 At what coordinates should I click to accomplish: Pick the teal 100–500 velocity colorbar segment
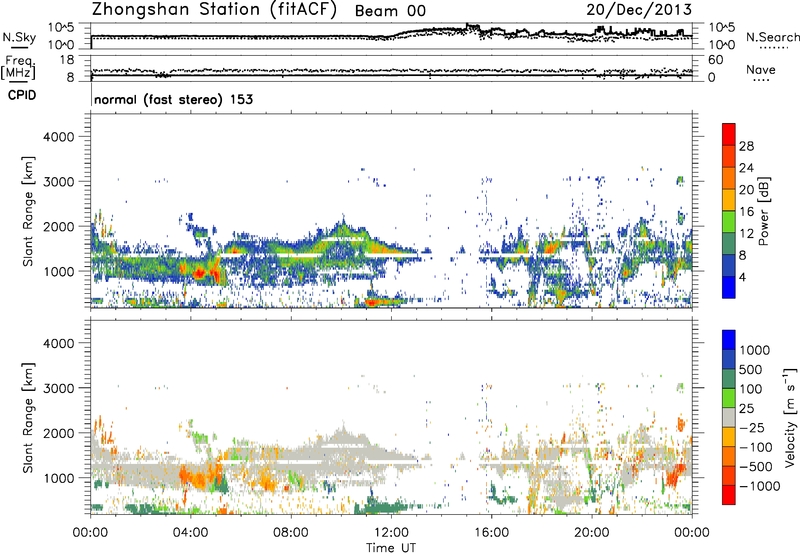[729, 379]
